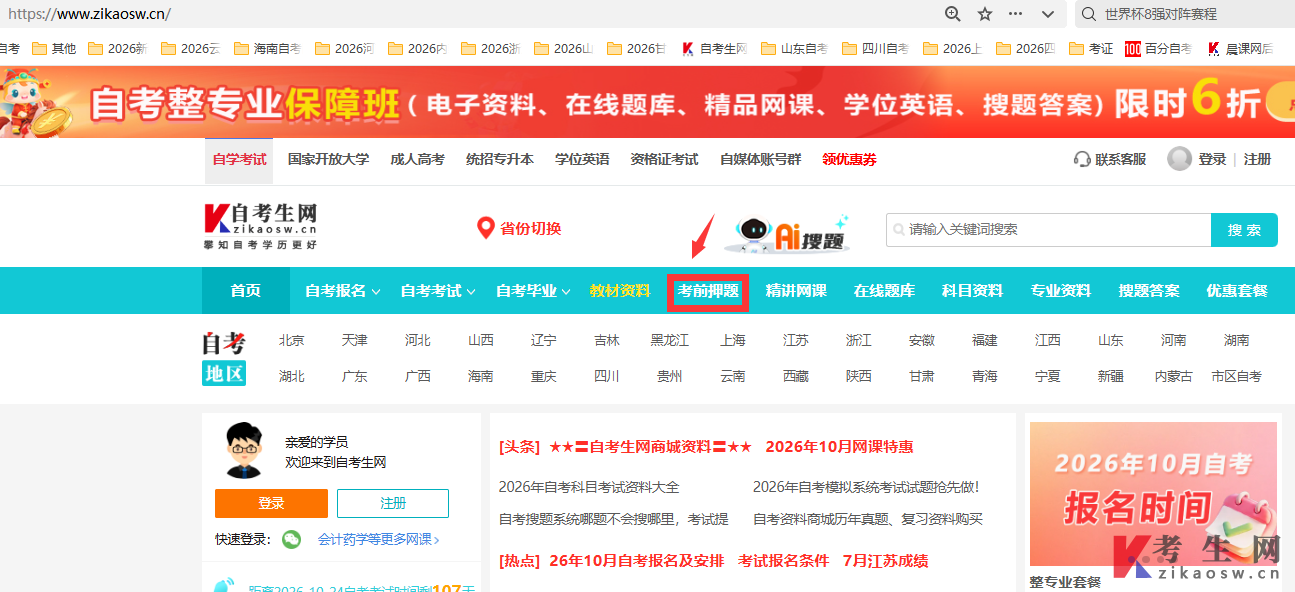This screenshot has height=592, width=1295.
Task: Open 在线题库 in the navigation bar
Action: [884, 291]
